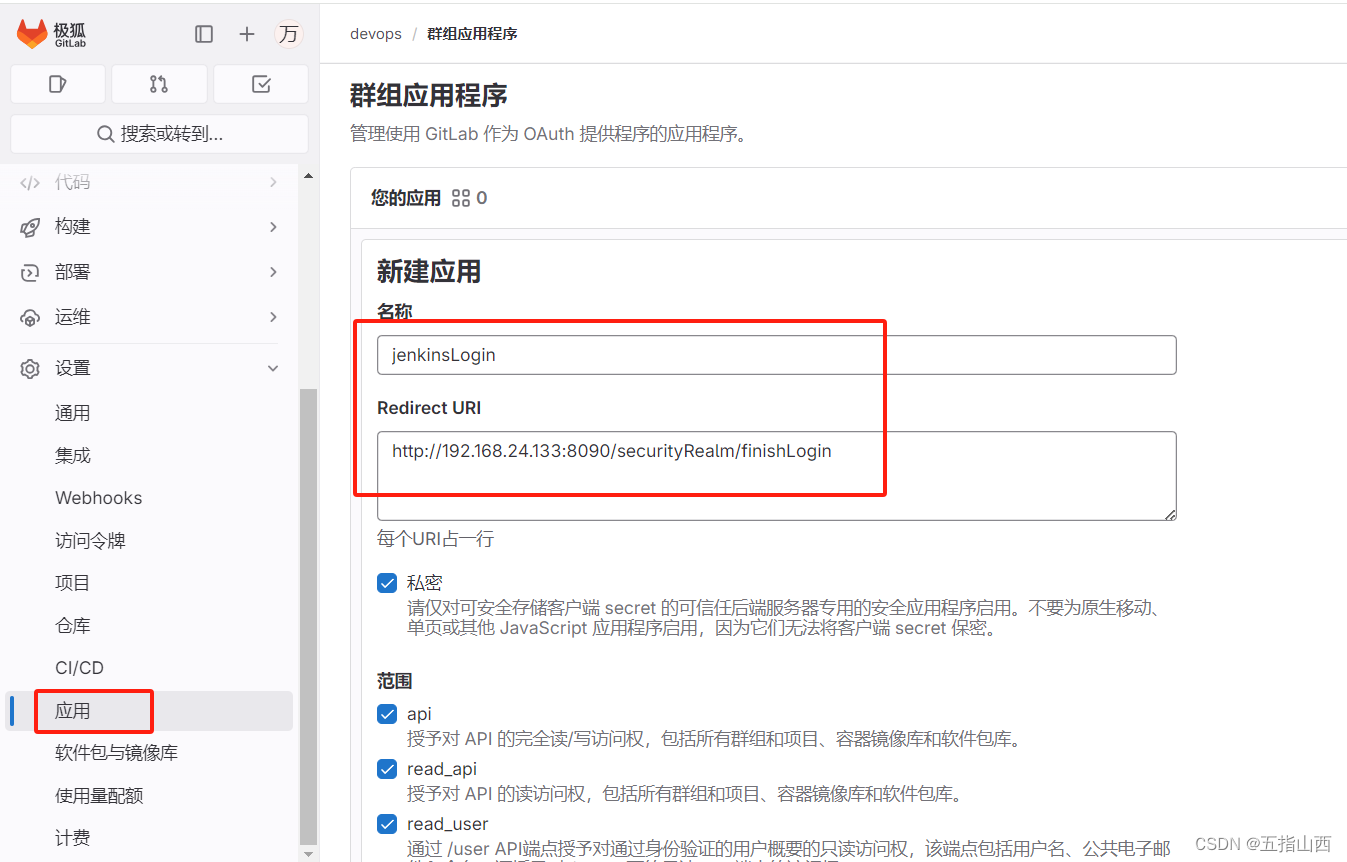Uncheck the read_api scope checkbox
Viewport: 1347px width, 862px height.
pos(387,769)
